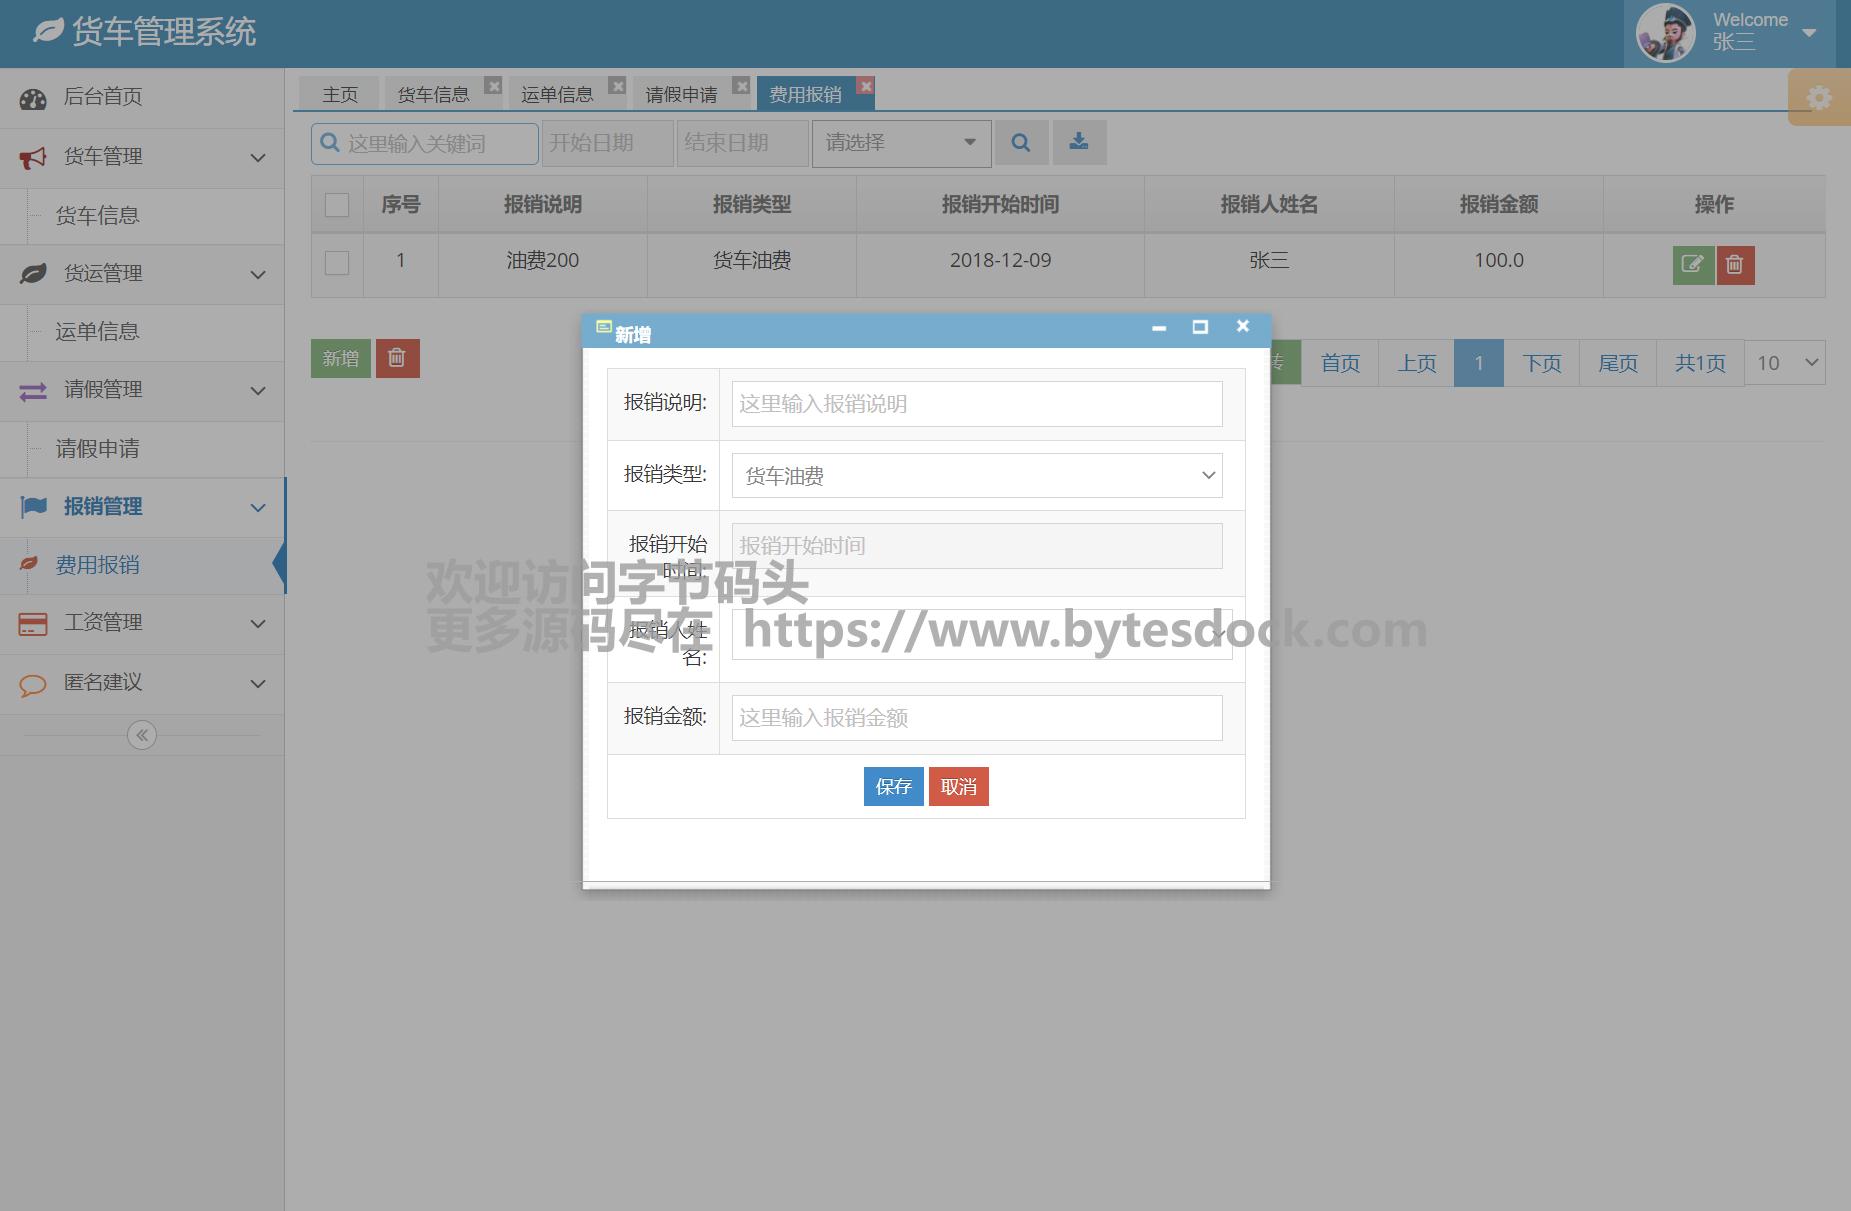
Task: Click the red trash icon in row 1
Action: pos(1735,265)
